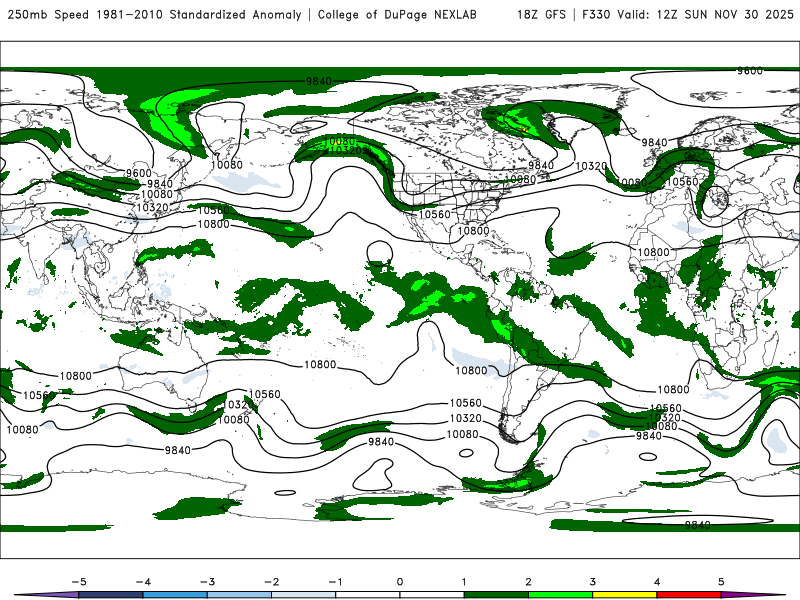Click the '-5' legend tick label
This screenshot has height=600, width=800.
(x=79, y=582)
